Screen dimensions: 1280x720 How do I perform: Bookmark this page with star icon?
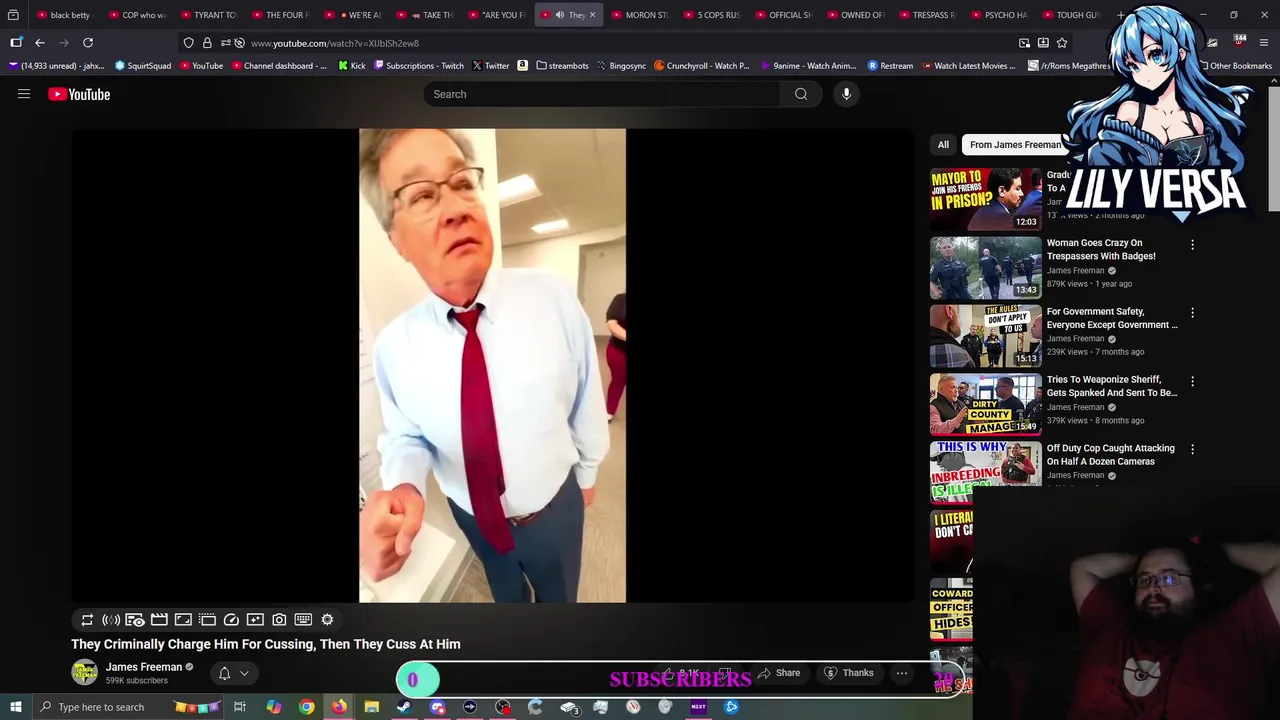coord(1062,43)
